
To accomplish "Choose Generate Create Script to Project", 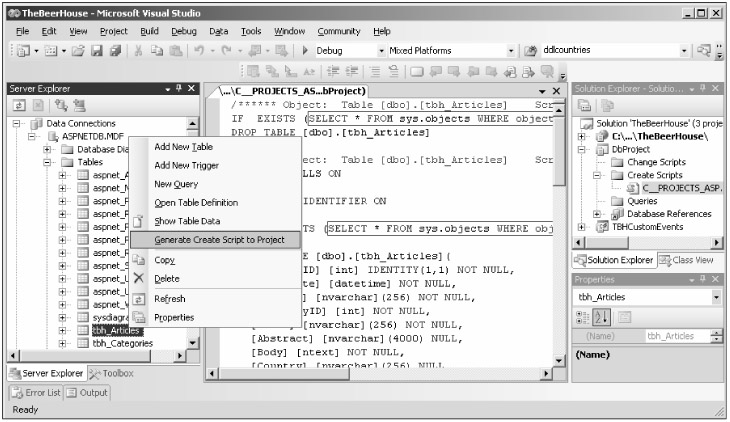I will [x=220, y=240].
